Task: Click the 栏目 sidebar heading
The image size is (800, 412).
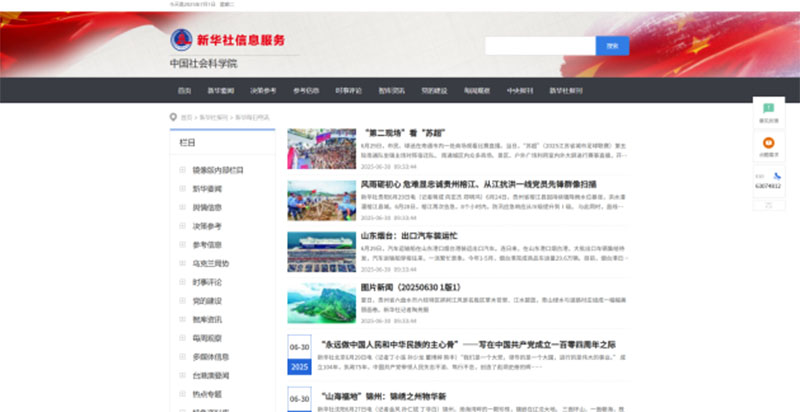Action: coord(187,143)
